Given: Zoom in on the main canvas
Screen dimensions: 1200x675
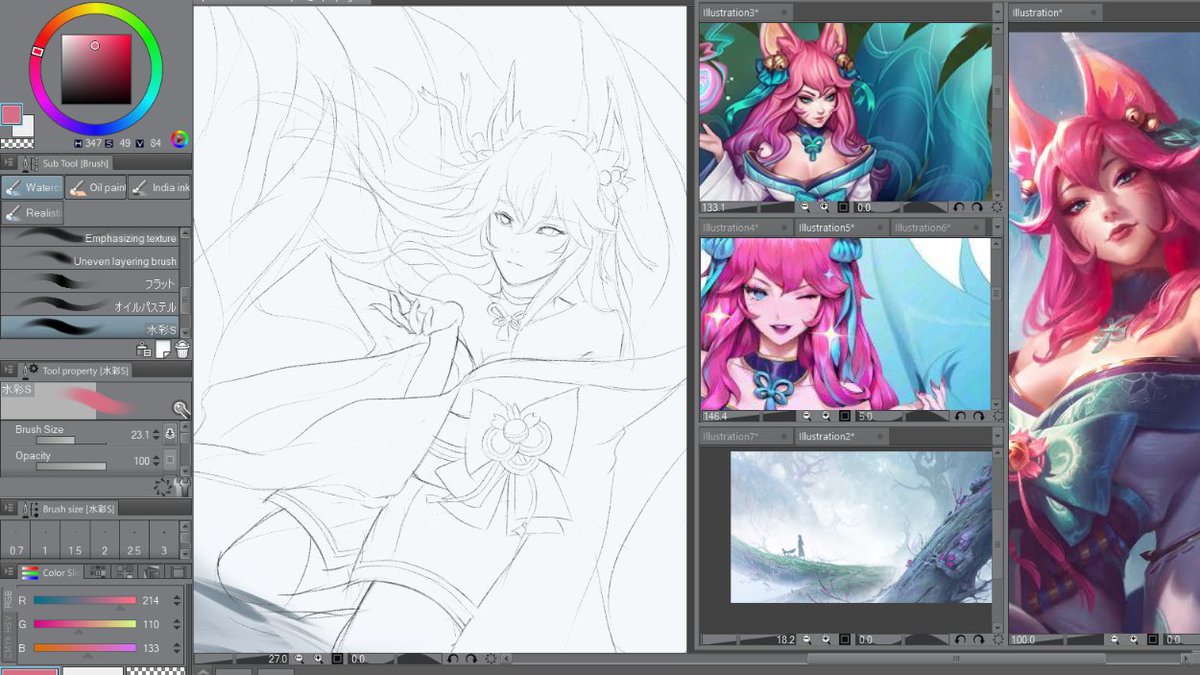Looking at the screenshot, I should click(319, 659).
